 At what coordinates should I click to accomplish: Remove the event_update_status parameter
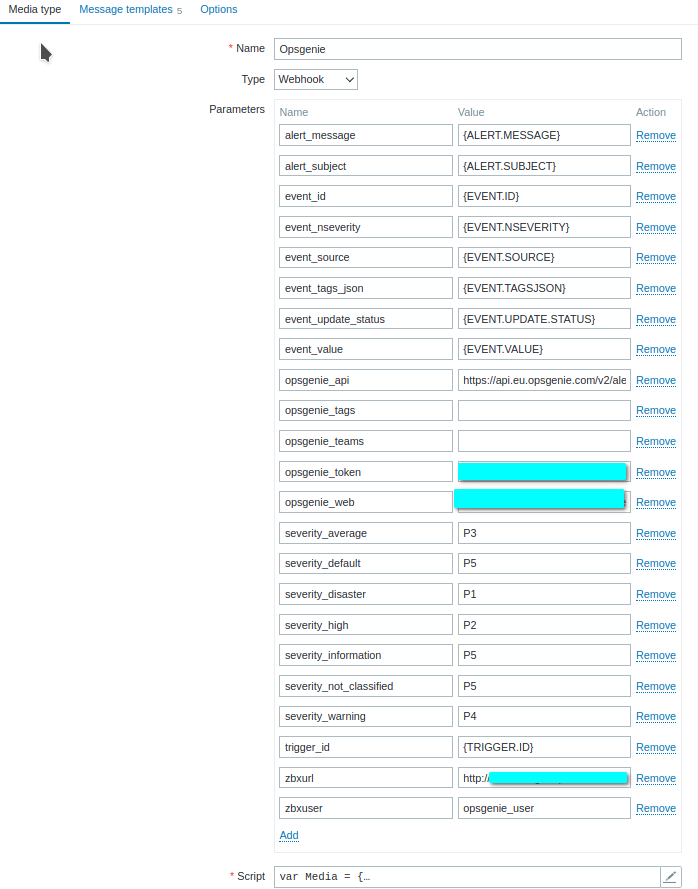655,319
